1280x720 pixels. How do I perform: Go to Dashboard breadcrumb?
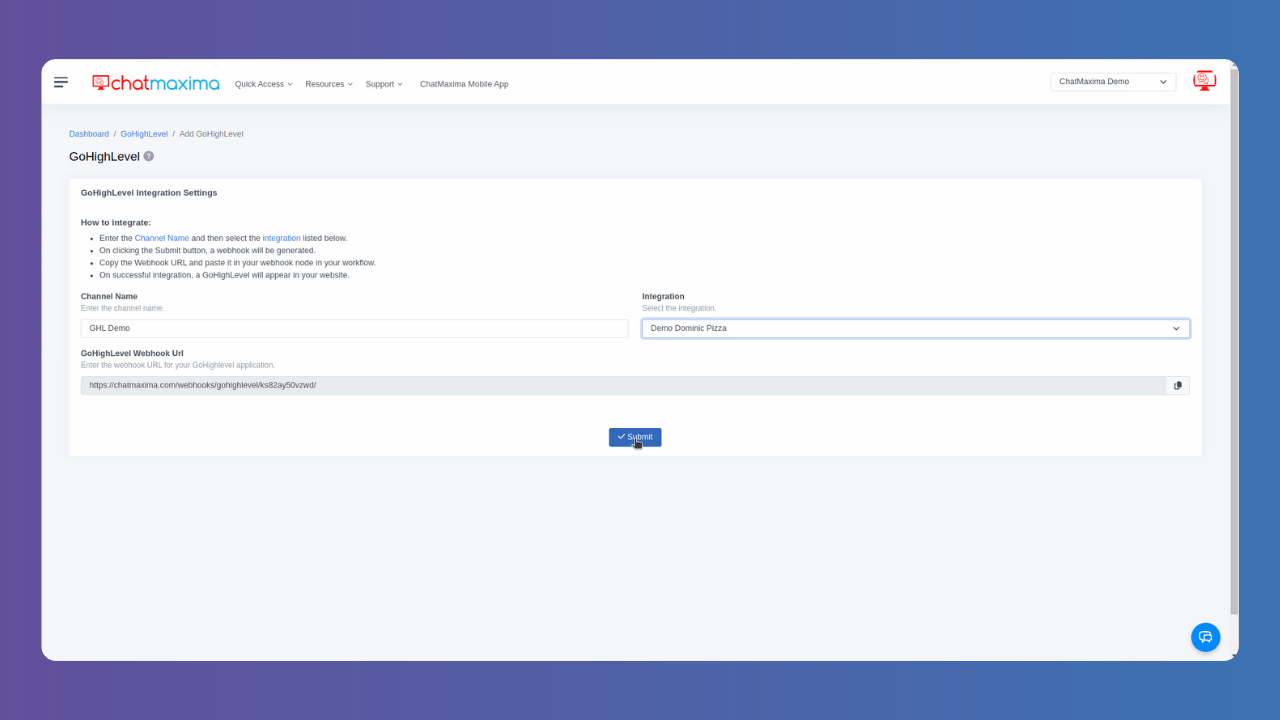[x=89, y=134]
